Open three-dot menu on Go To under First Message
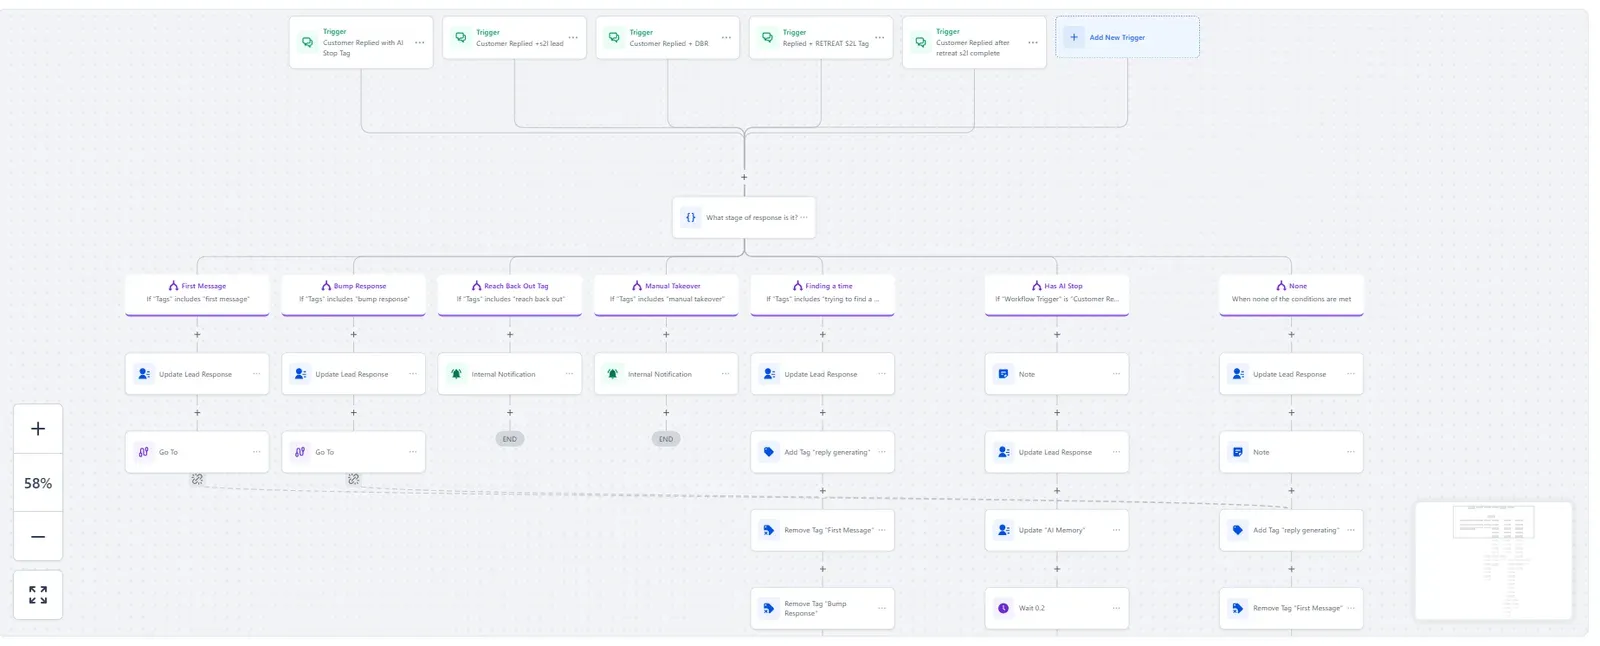Viewport: 1600px width, 646px height. (x=256, y=452)
